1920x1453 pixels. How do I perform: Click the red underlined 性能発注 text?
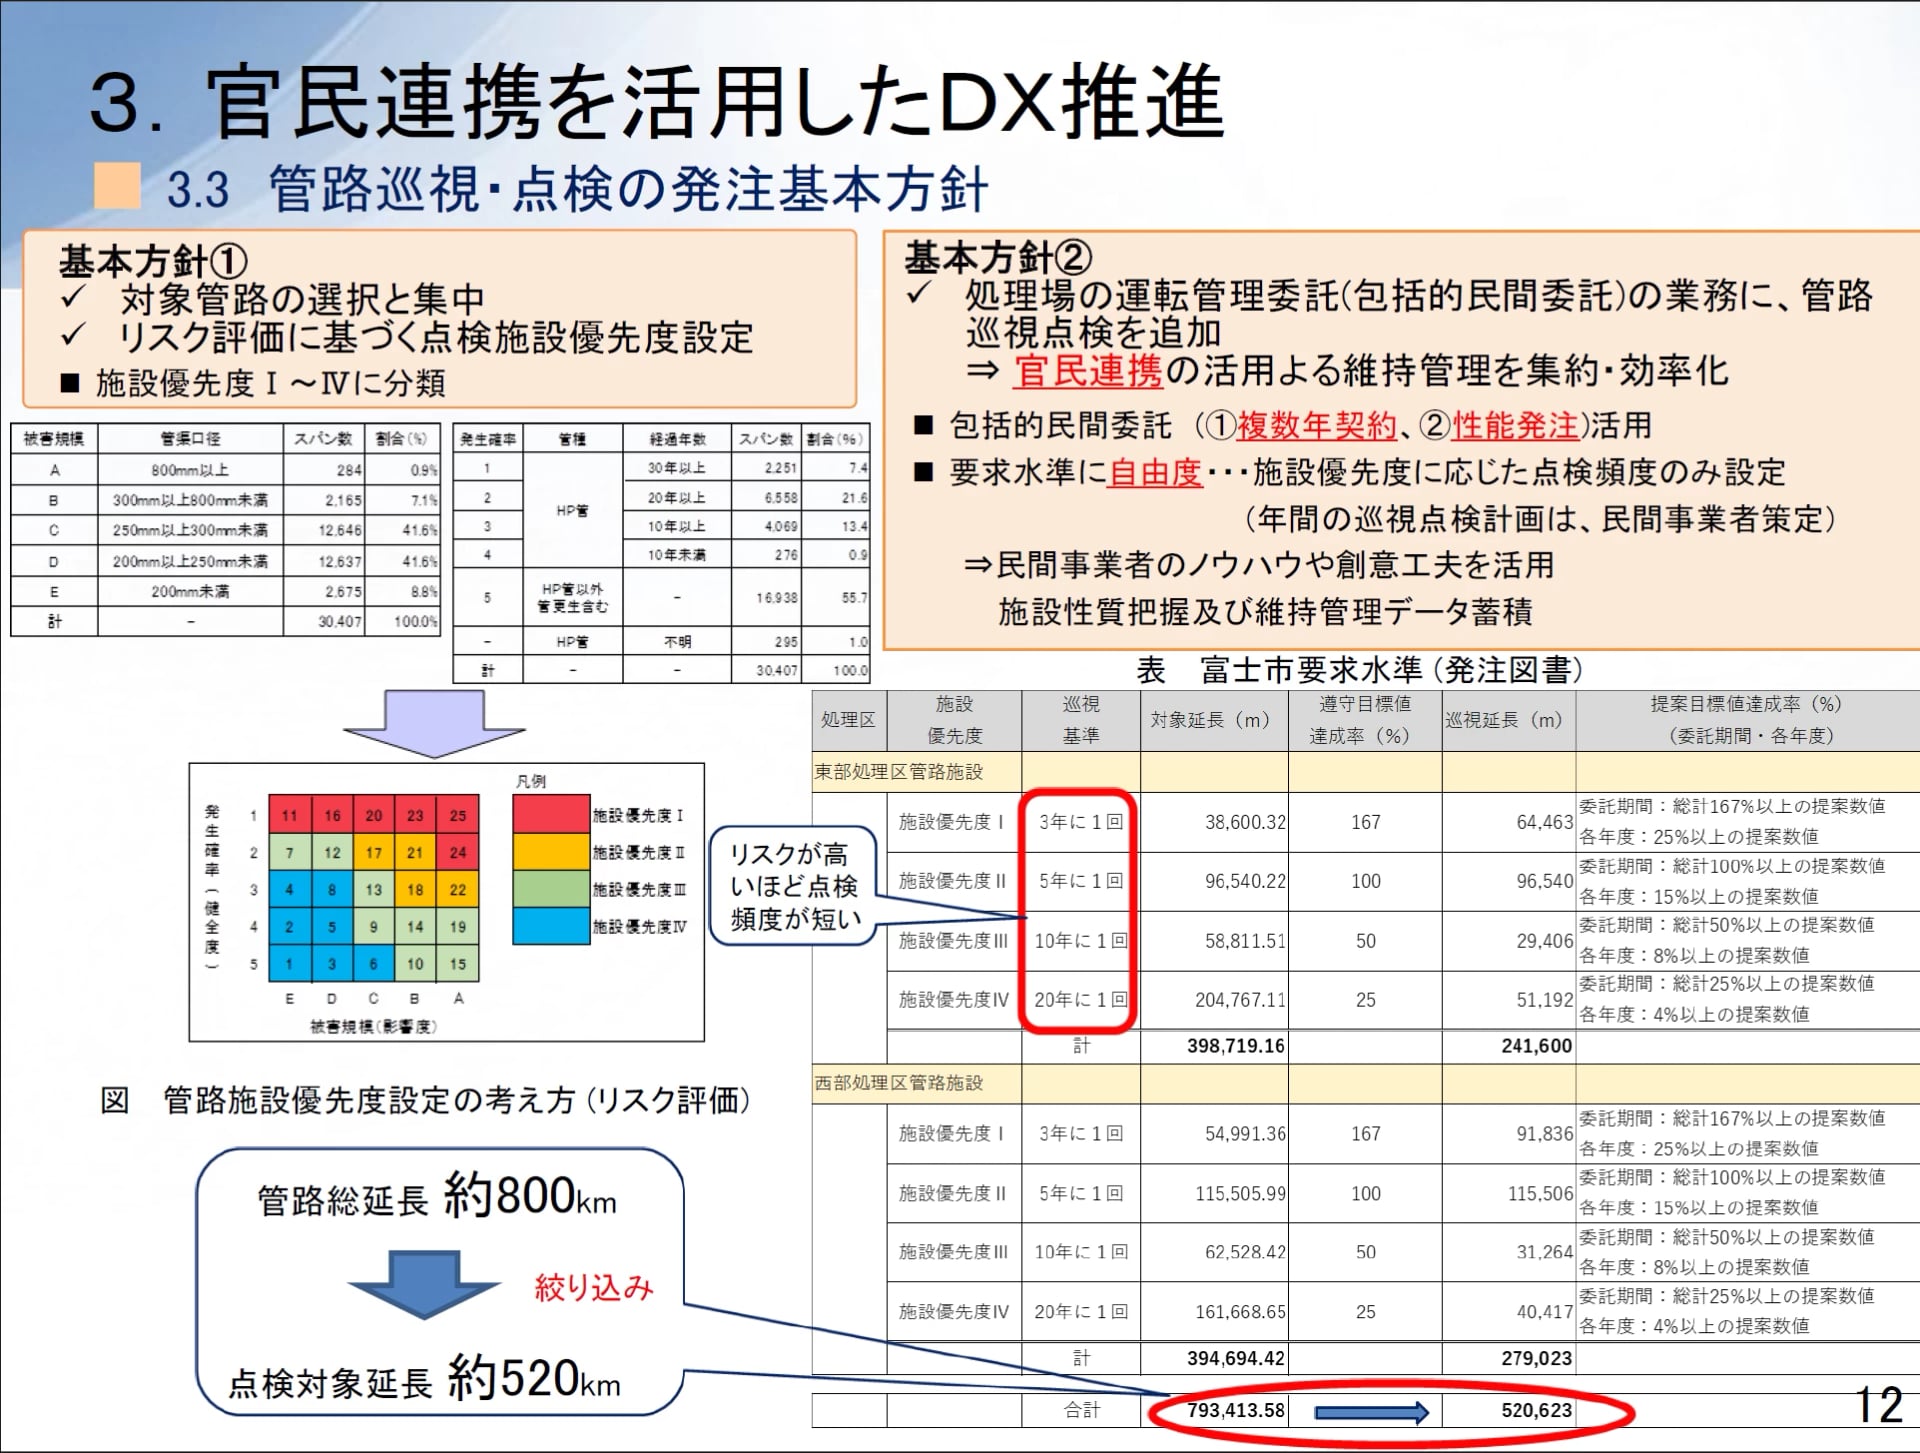coord(1515,426)
